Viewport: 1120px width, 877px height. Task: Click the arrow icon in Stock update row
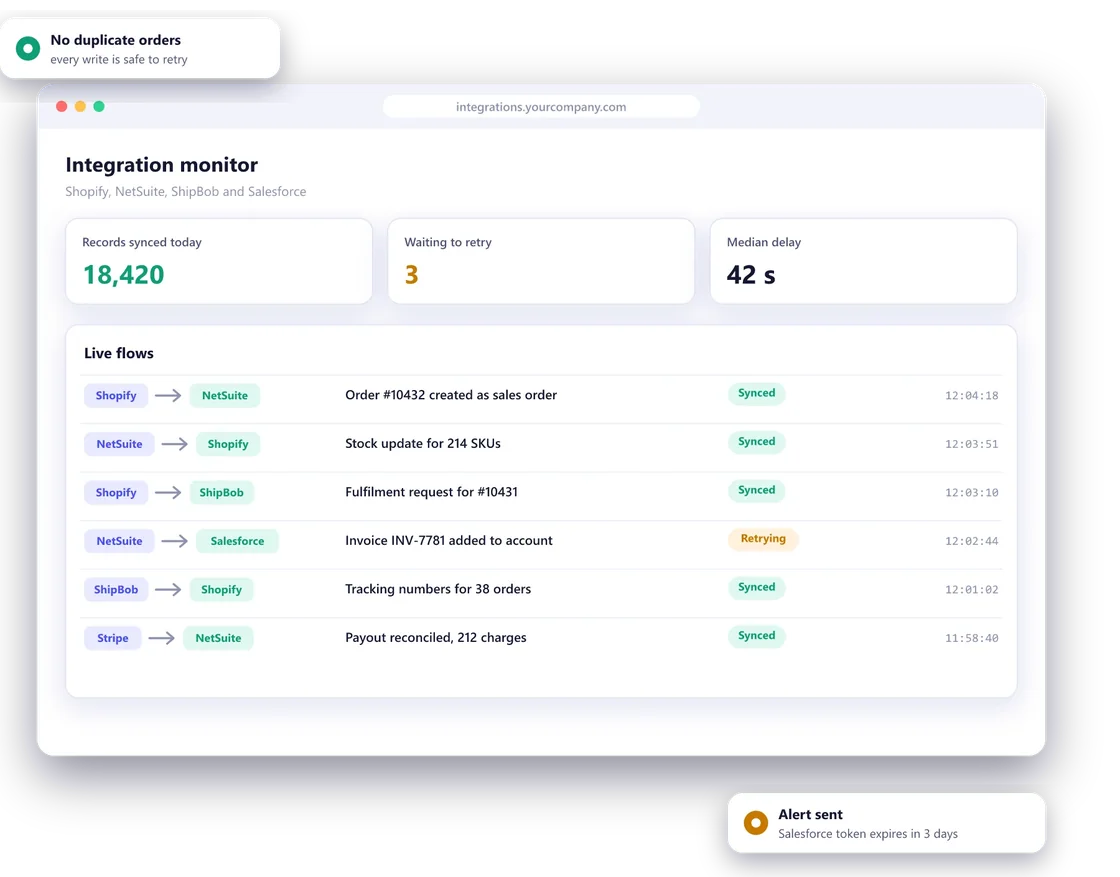(x=175, y=444)
